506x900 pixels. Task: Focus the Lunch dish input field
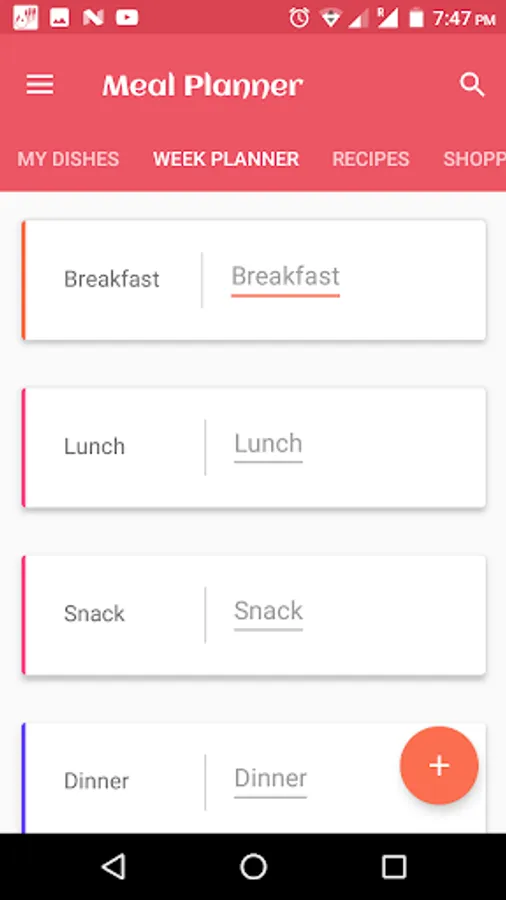(x=268, y=447)
